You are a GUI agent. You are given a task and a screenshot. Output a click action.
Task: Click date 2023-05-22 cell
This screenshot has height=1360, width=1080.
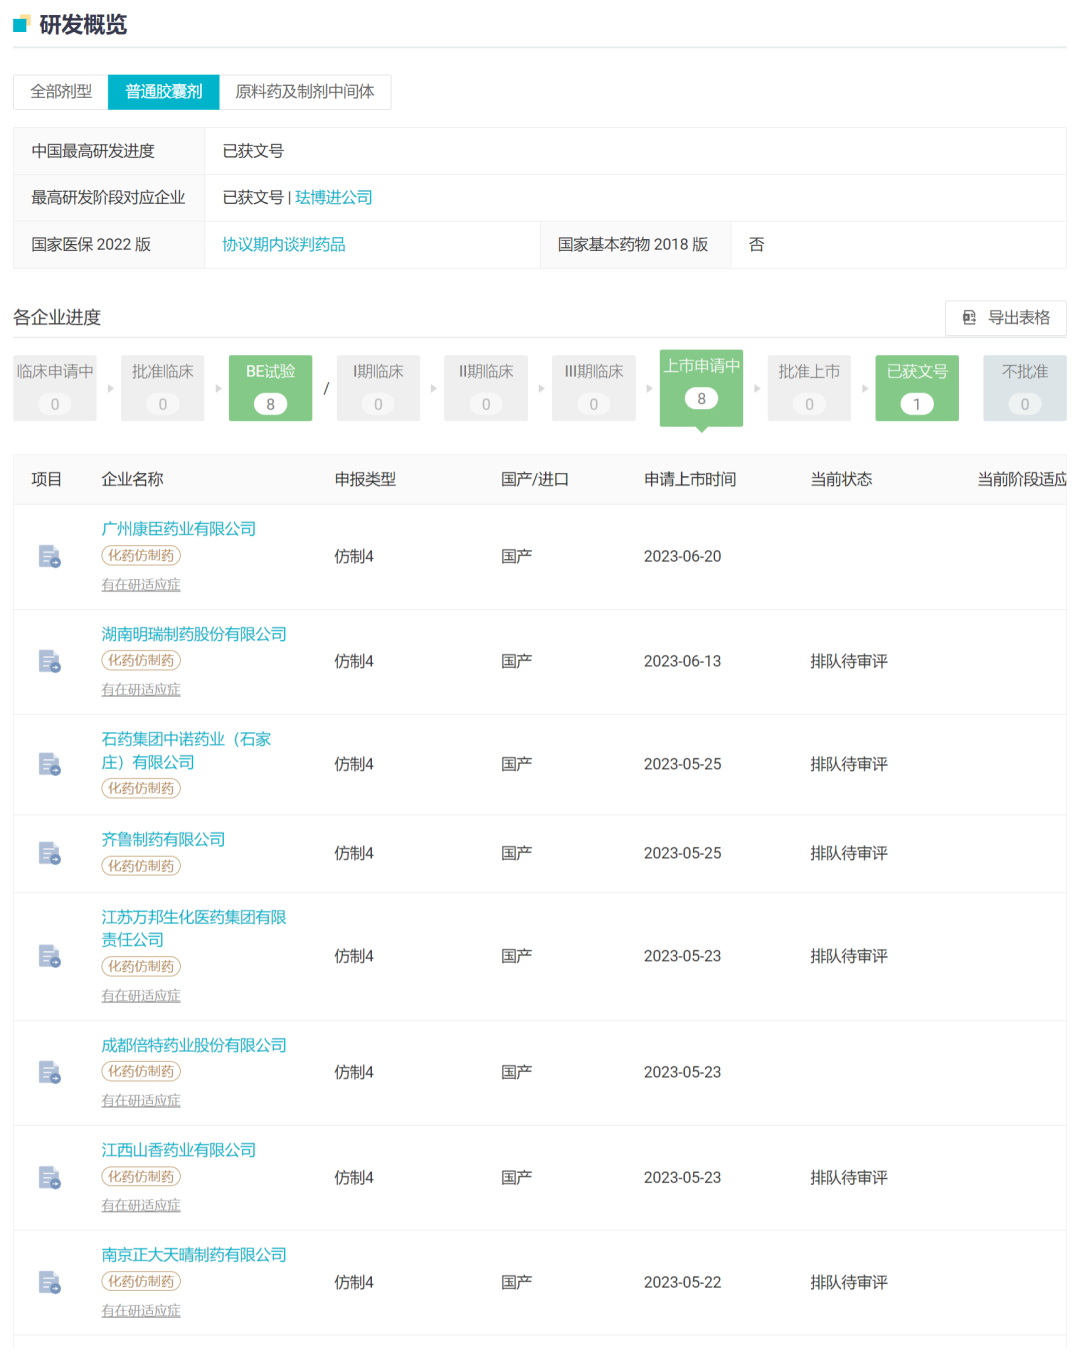pyautogui.click(x=682, y=1282)
